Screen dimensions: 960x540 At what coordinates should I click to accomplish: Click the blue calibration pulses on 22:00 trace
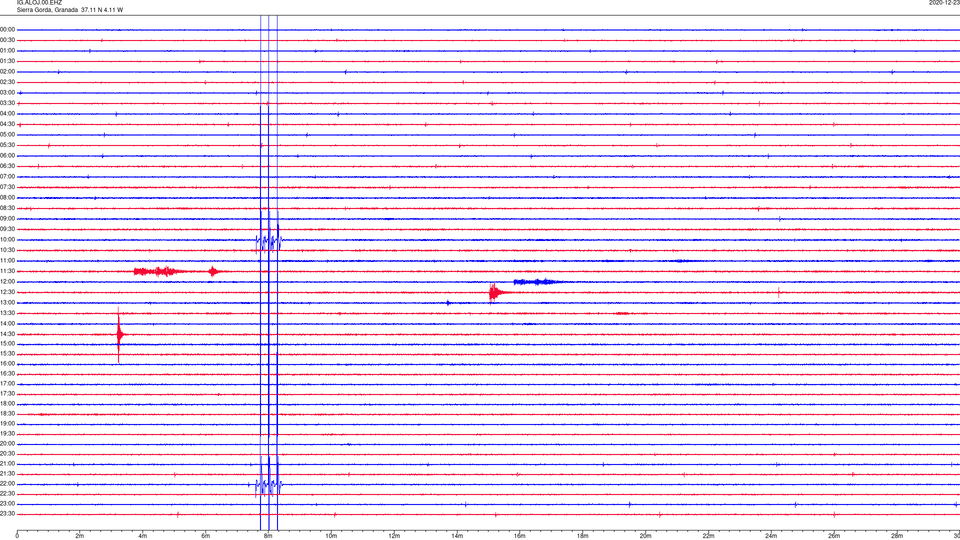coord(268,486)
